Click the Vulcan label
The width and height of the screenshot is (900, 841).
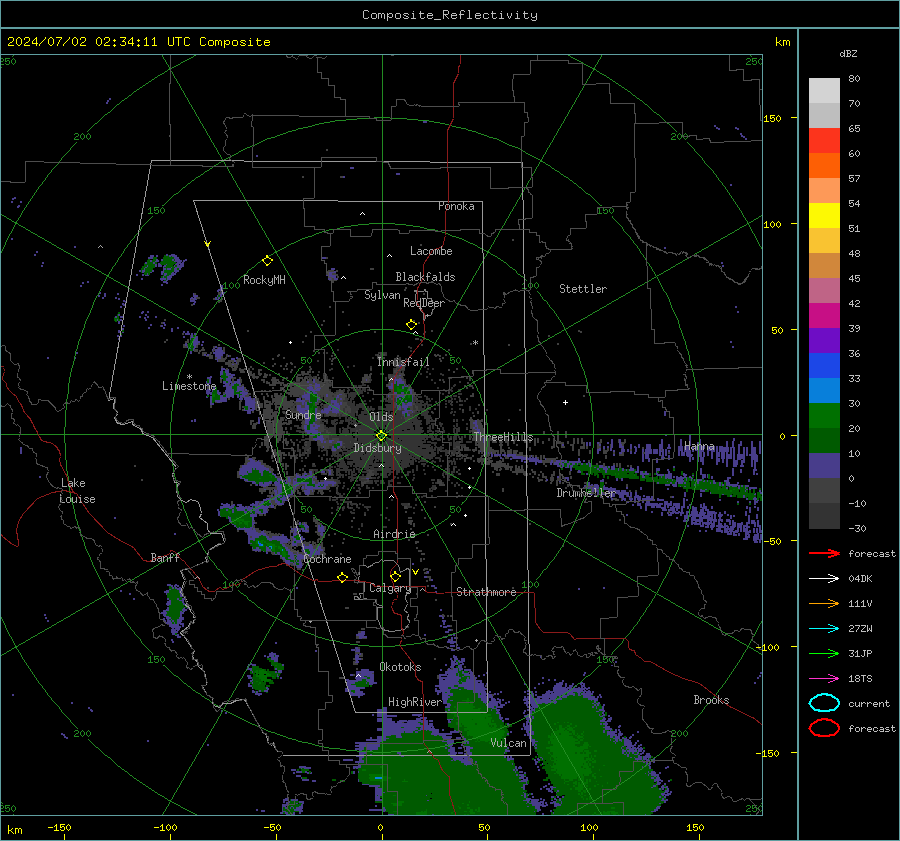coord(508,743)
